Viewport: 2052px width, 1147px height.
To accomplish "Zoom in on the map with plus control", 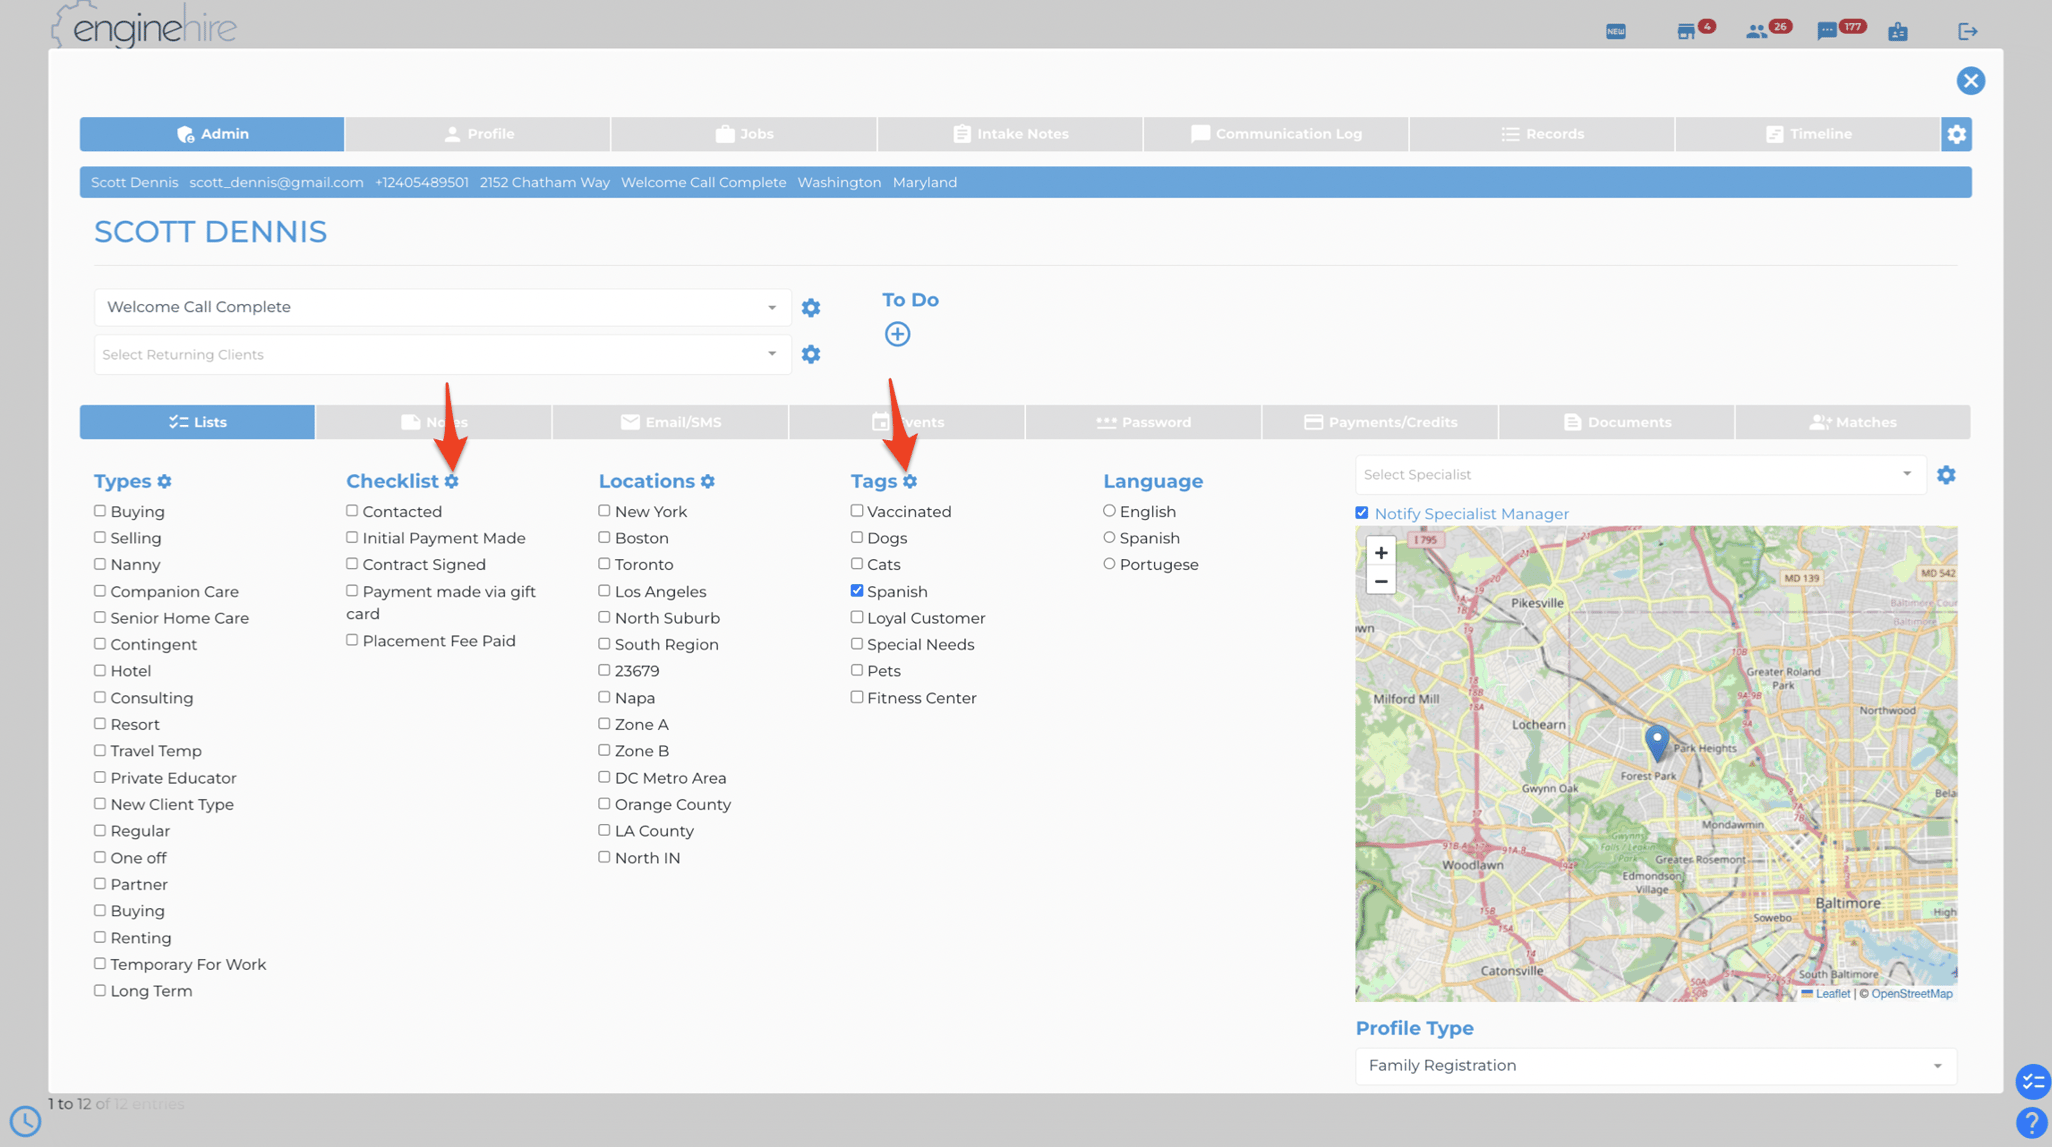I will [x=1381, y=552].
